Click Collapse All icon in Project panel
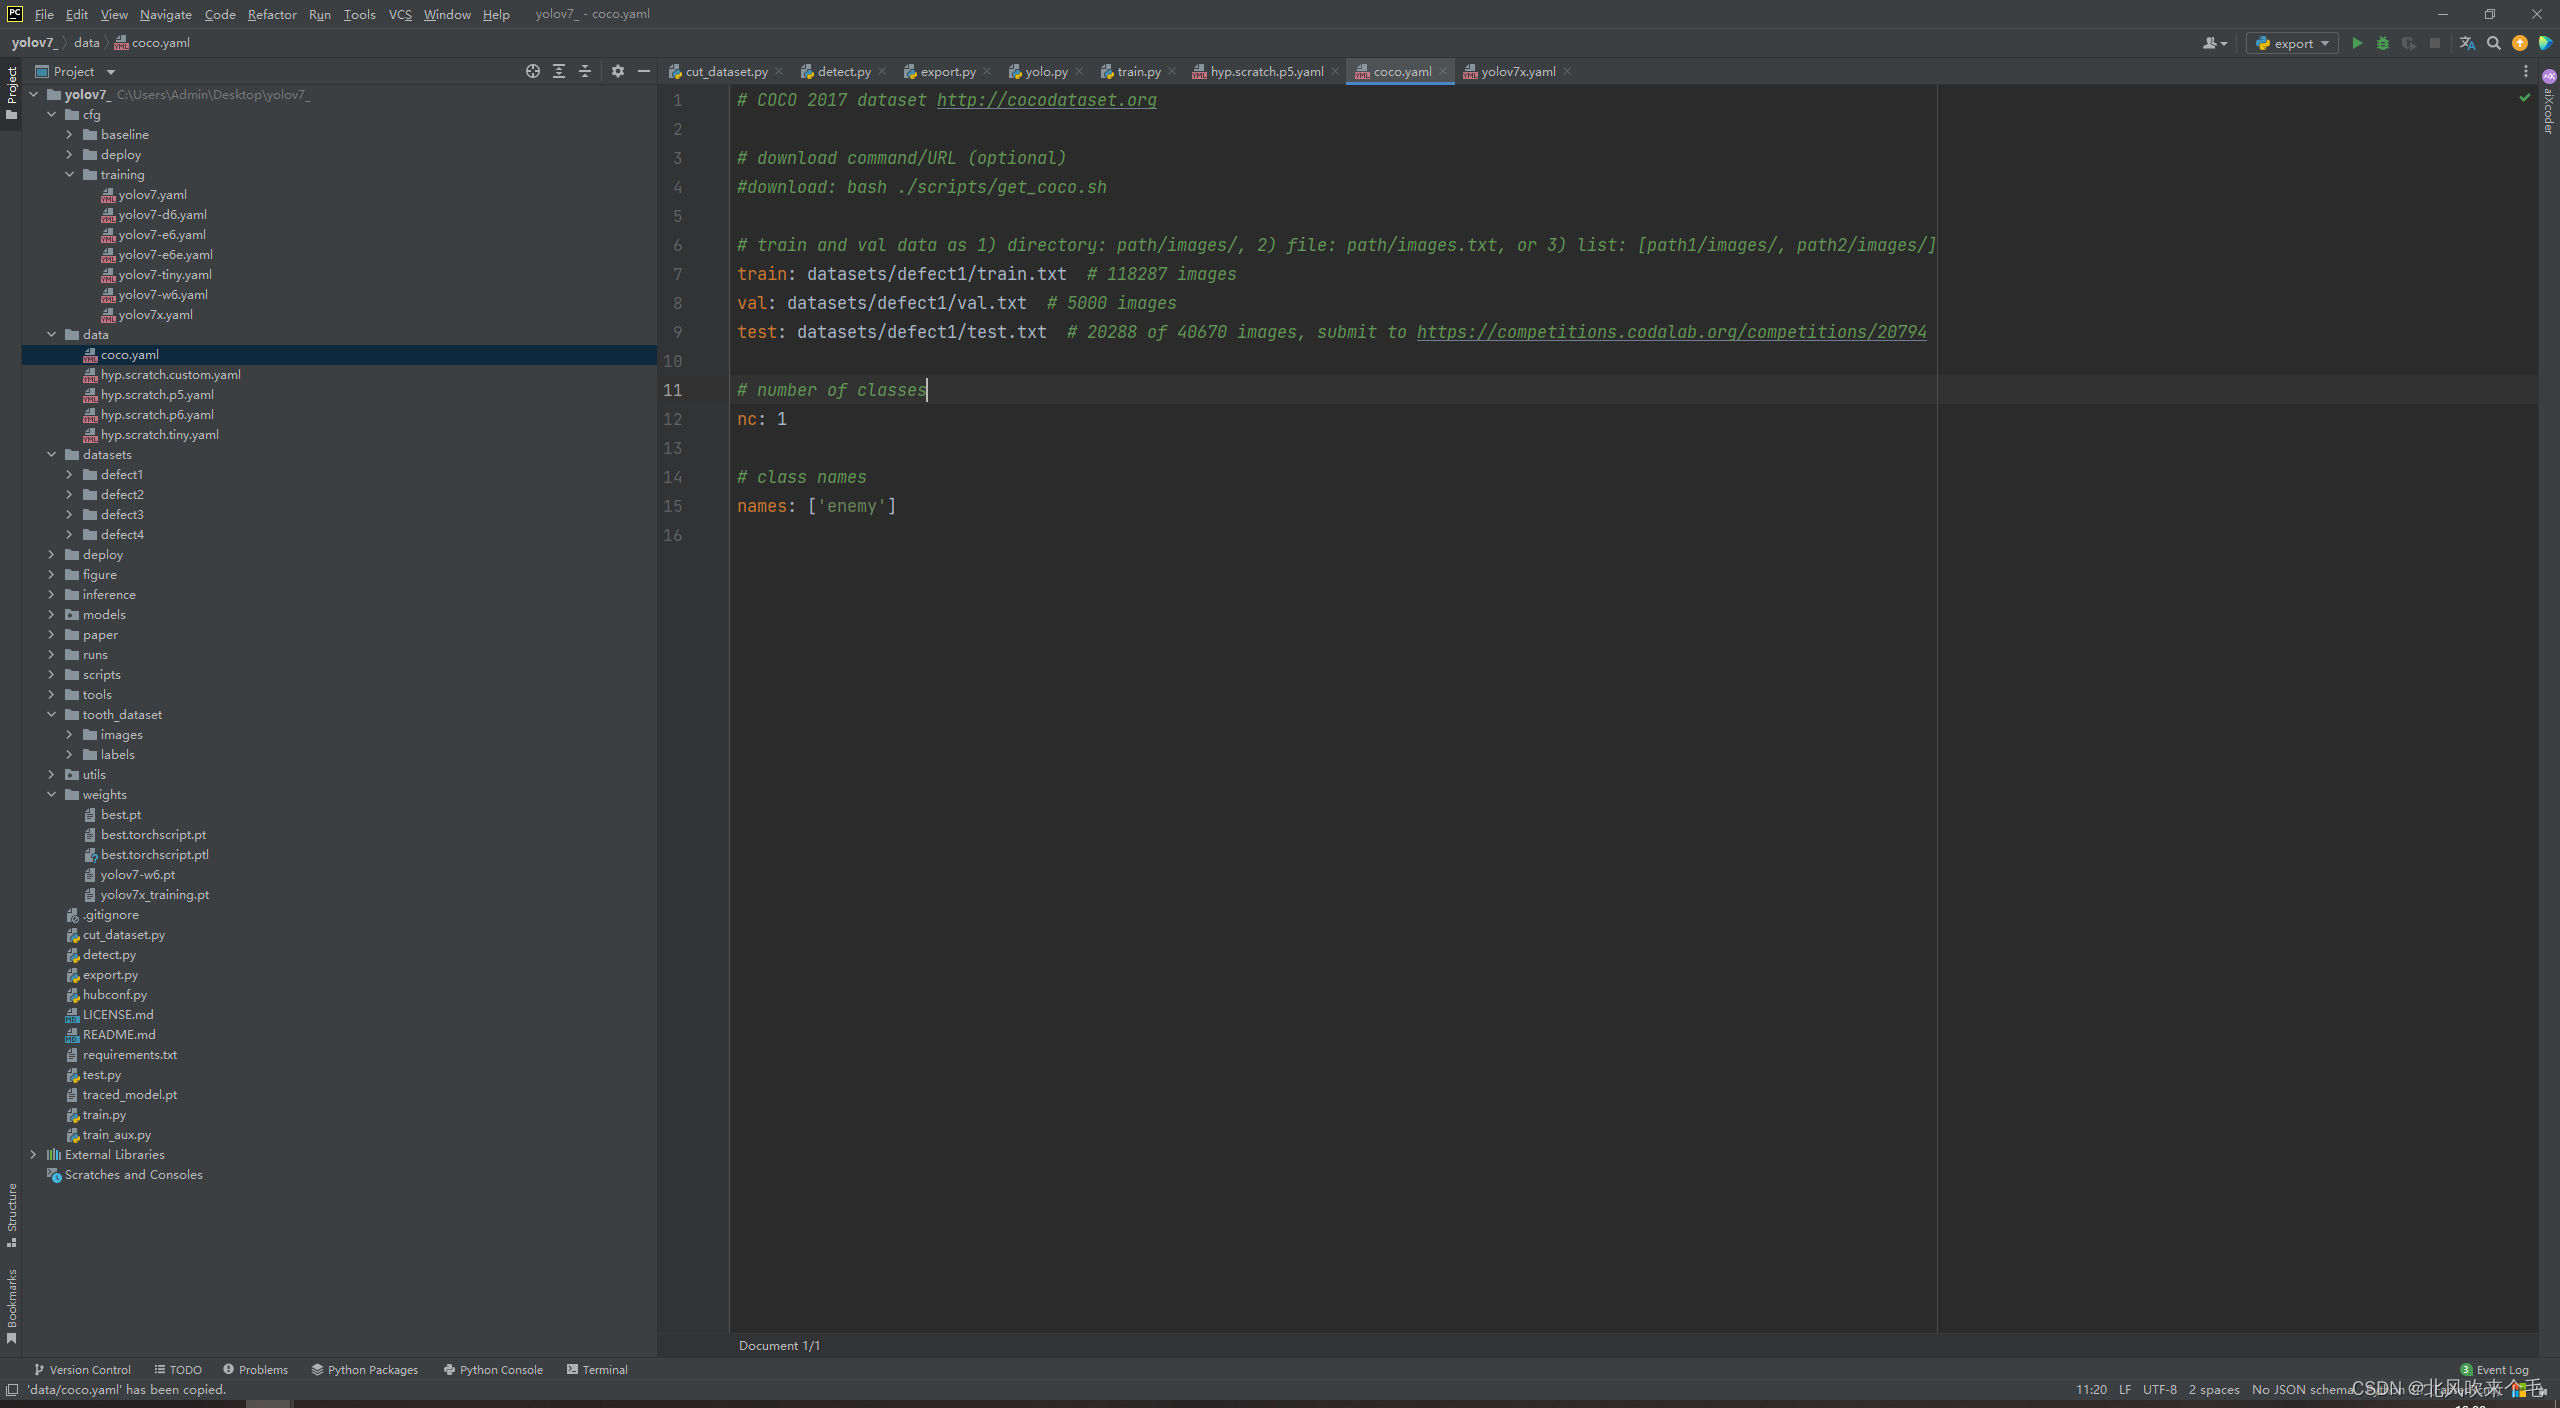Screen dimensions: 2560x1408 point(585,71)
